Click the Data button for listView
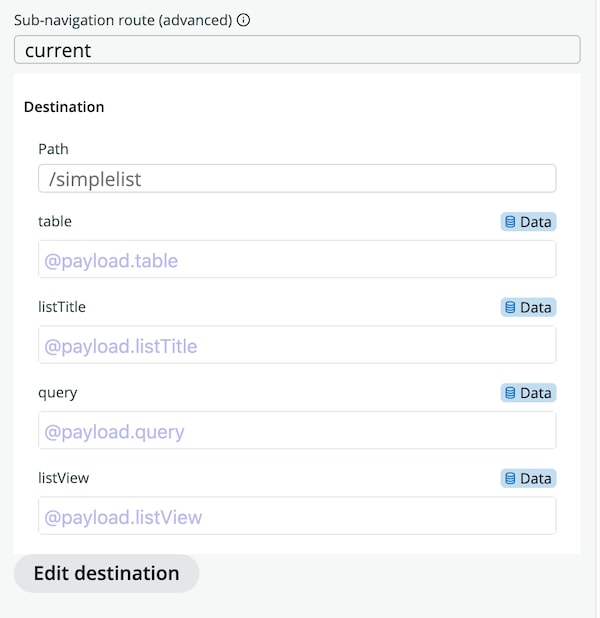Viewport: 600px width, 618px height. click(x=528, y=478)
